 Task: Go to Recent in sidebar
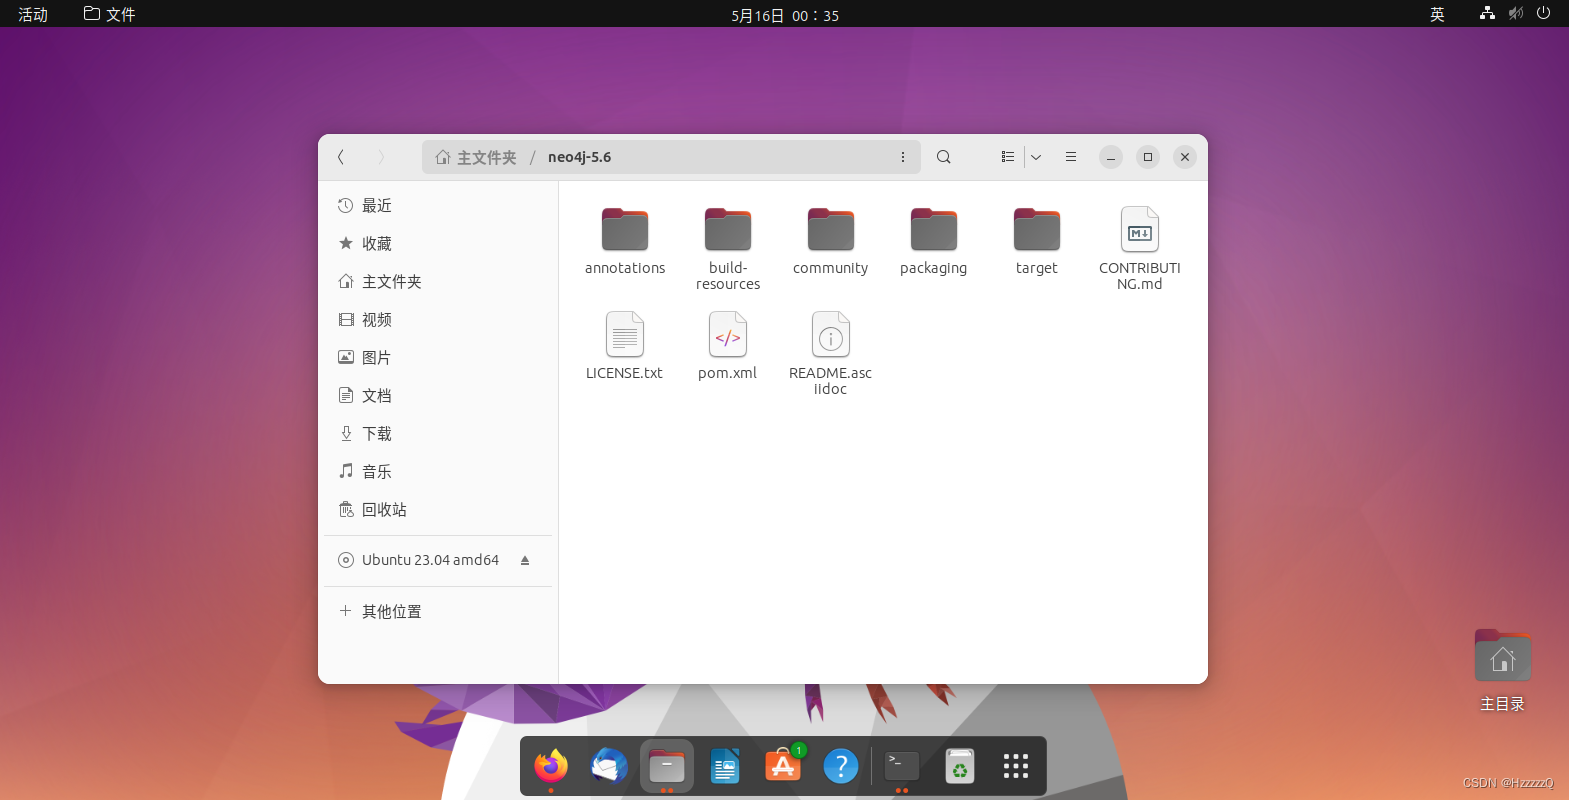click(438, 205)
